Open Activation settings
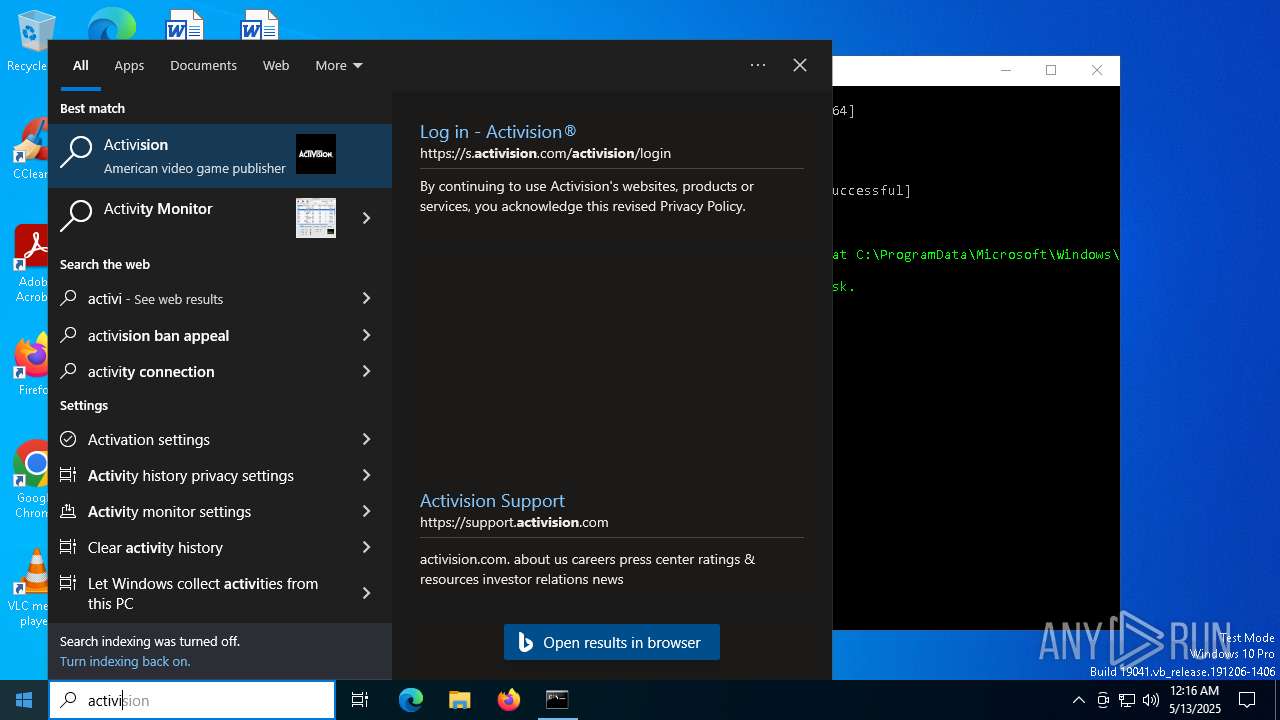Image resolution: width=1280 pixels, height=720 pixels. pos(195,439)
